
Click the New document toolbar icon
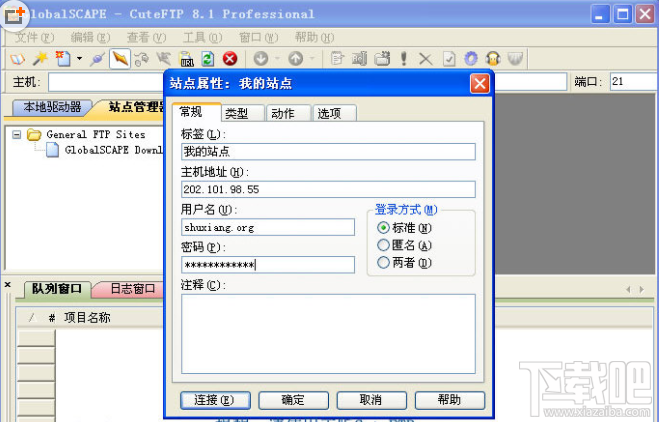(63, 59)
